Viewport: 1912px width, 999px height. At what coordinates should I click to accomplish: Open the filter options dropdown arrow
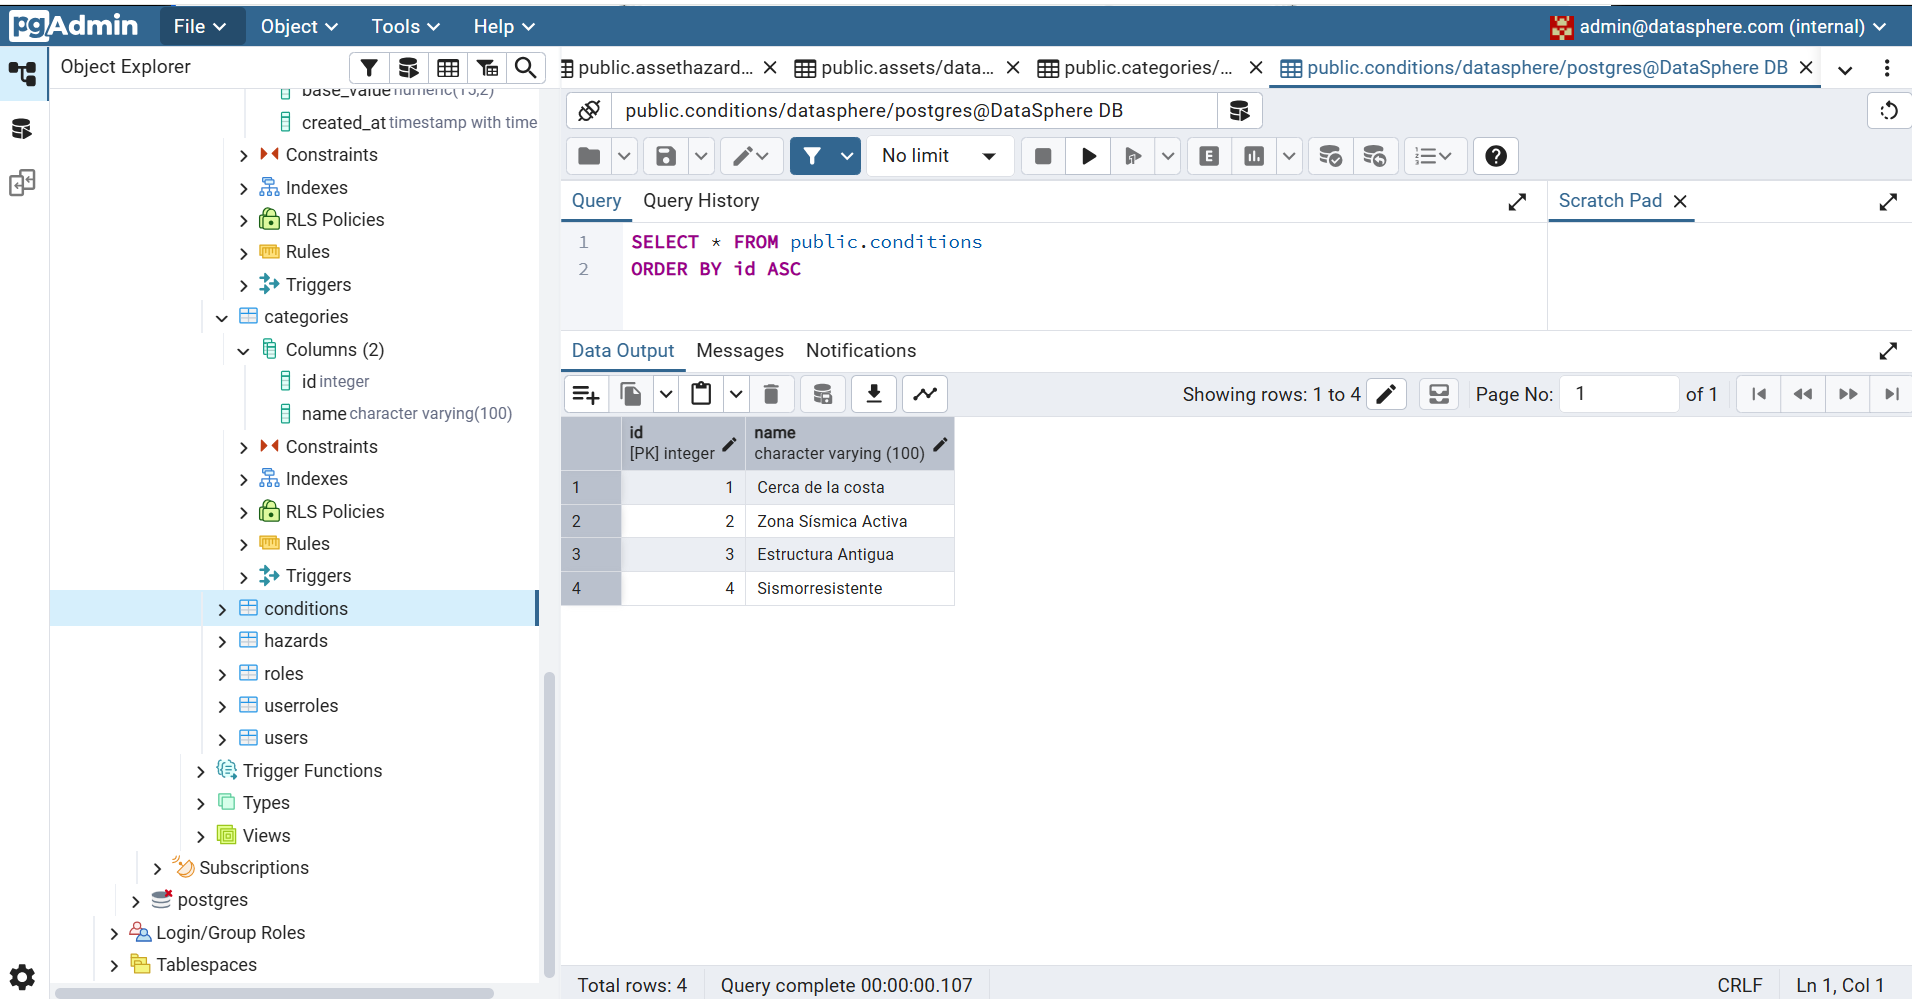(x=847, y=156)
